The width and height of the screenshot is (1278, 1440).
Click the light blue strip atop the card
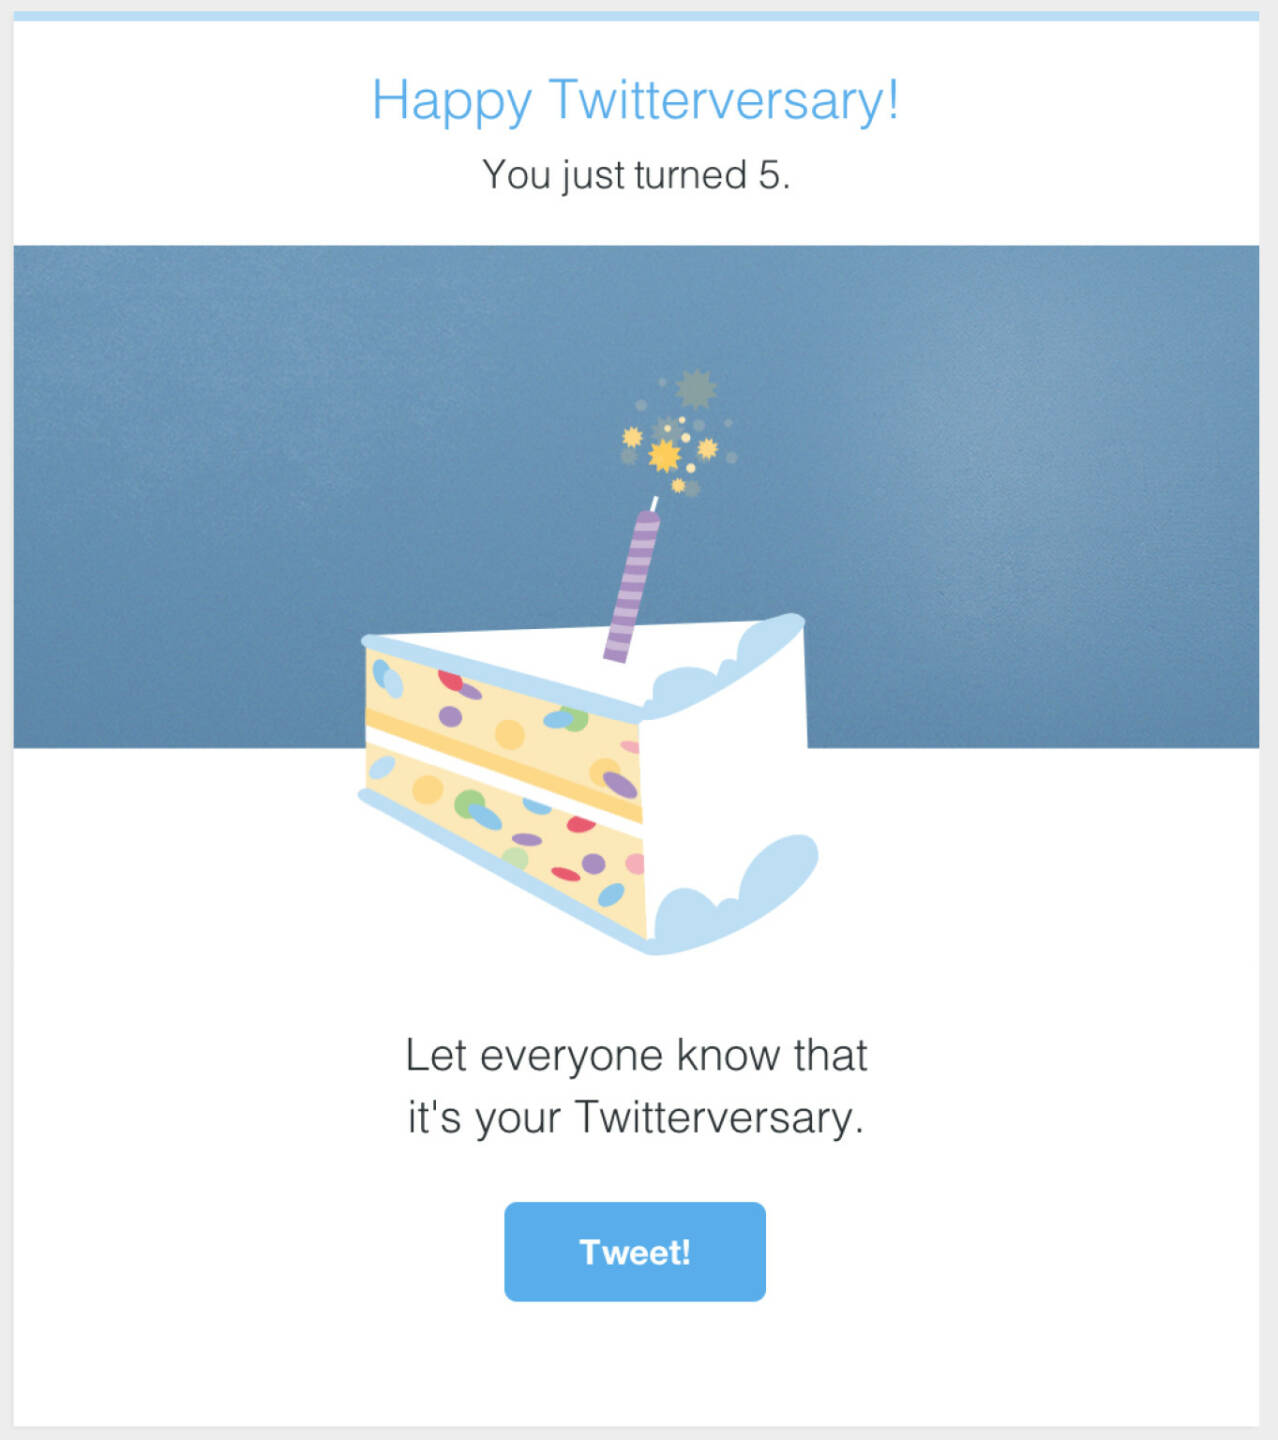(x=635, y=16)
